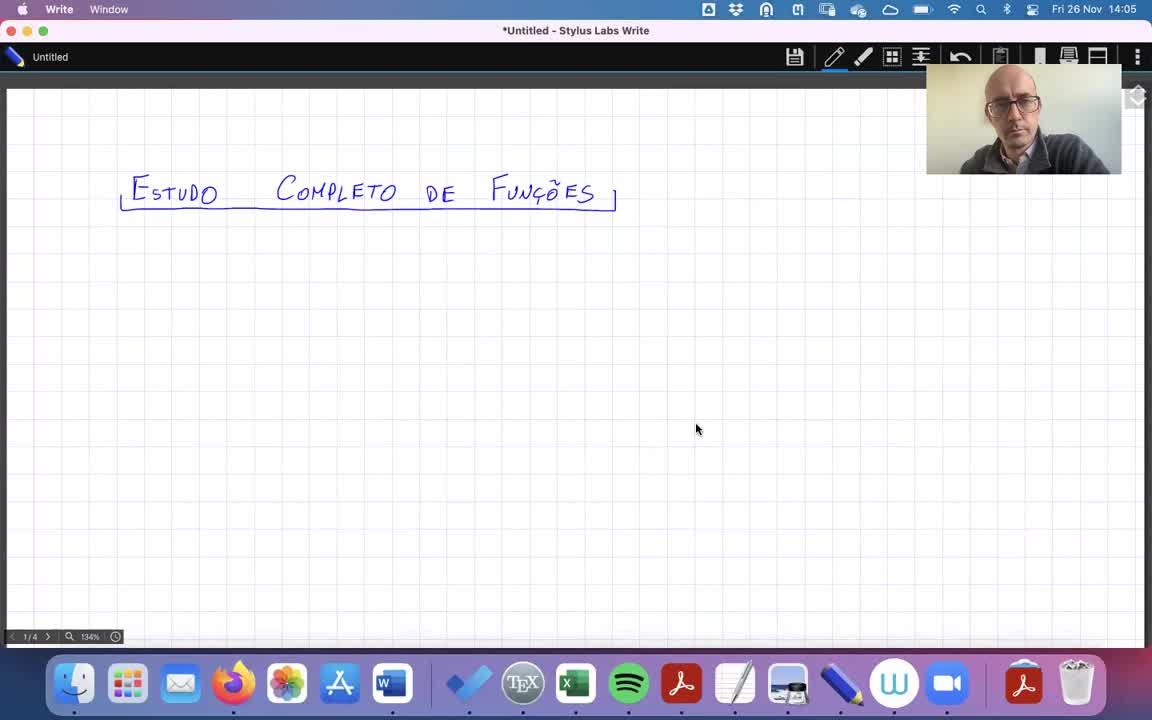1152x720 pixels.
Task: Undo the last stroke
Action: coord(960,57)
